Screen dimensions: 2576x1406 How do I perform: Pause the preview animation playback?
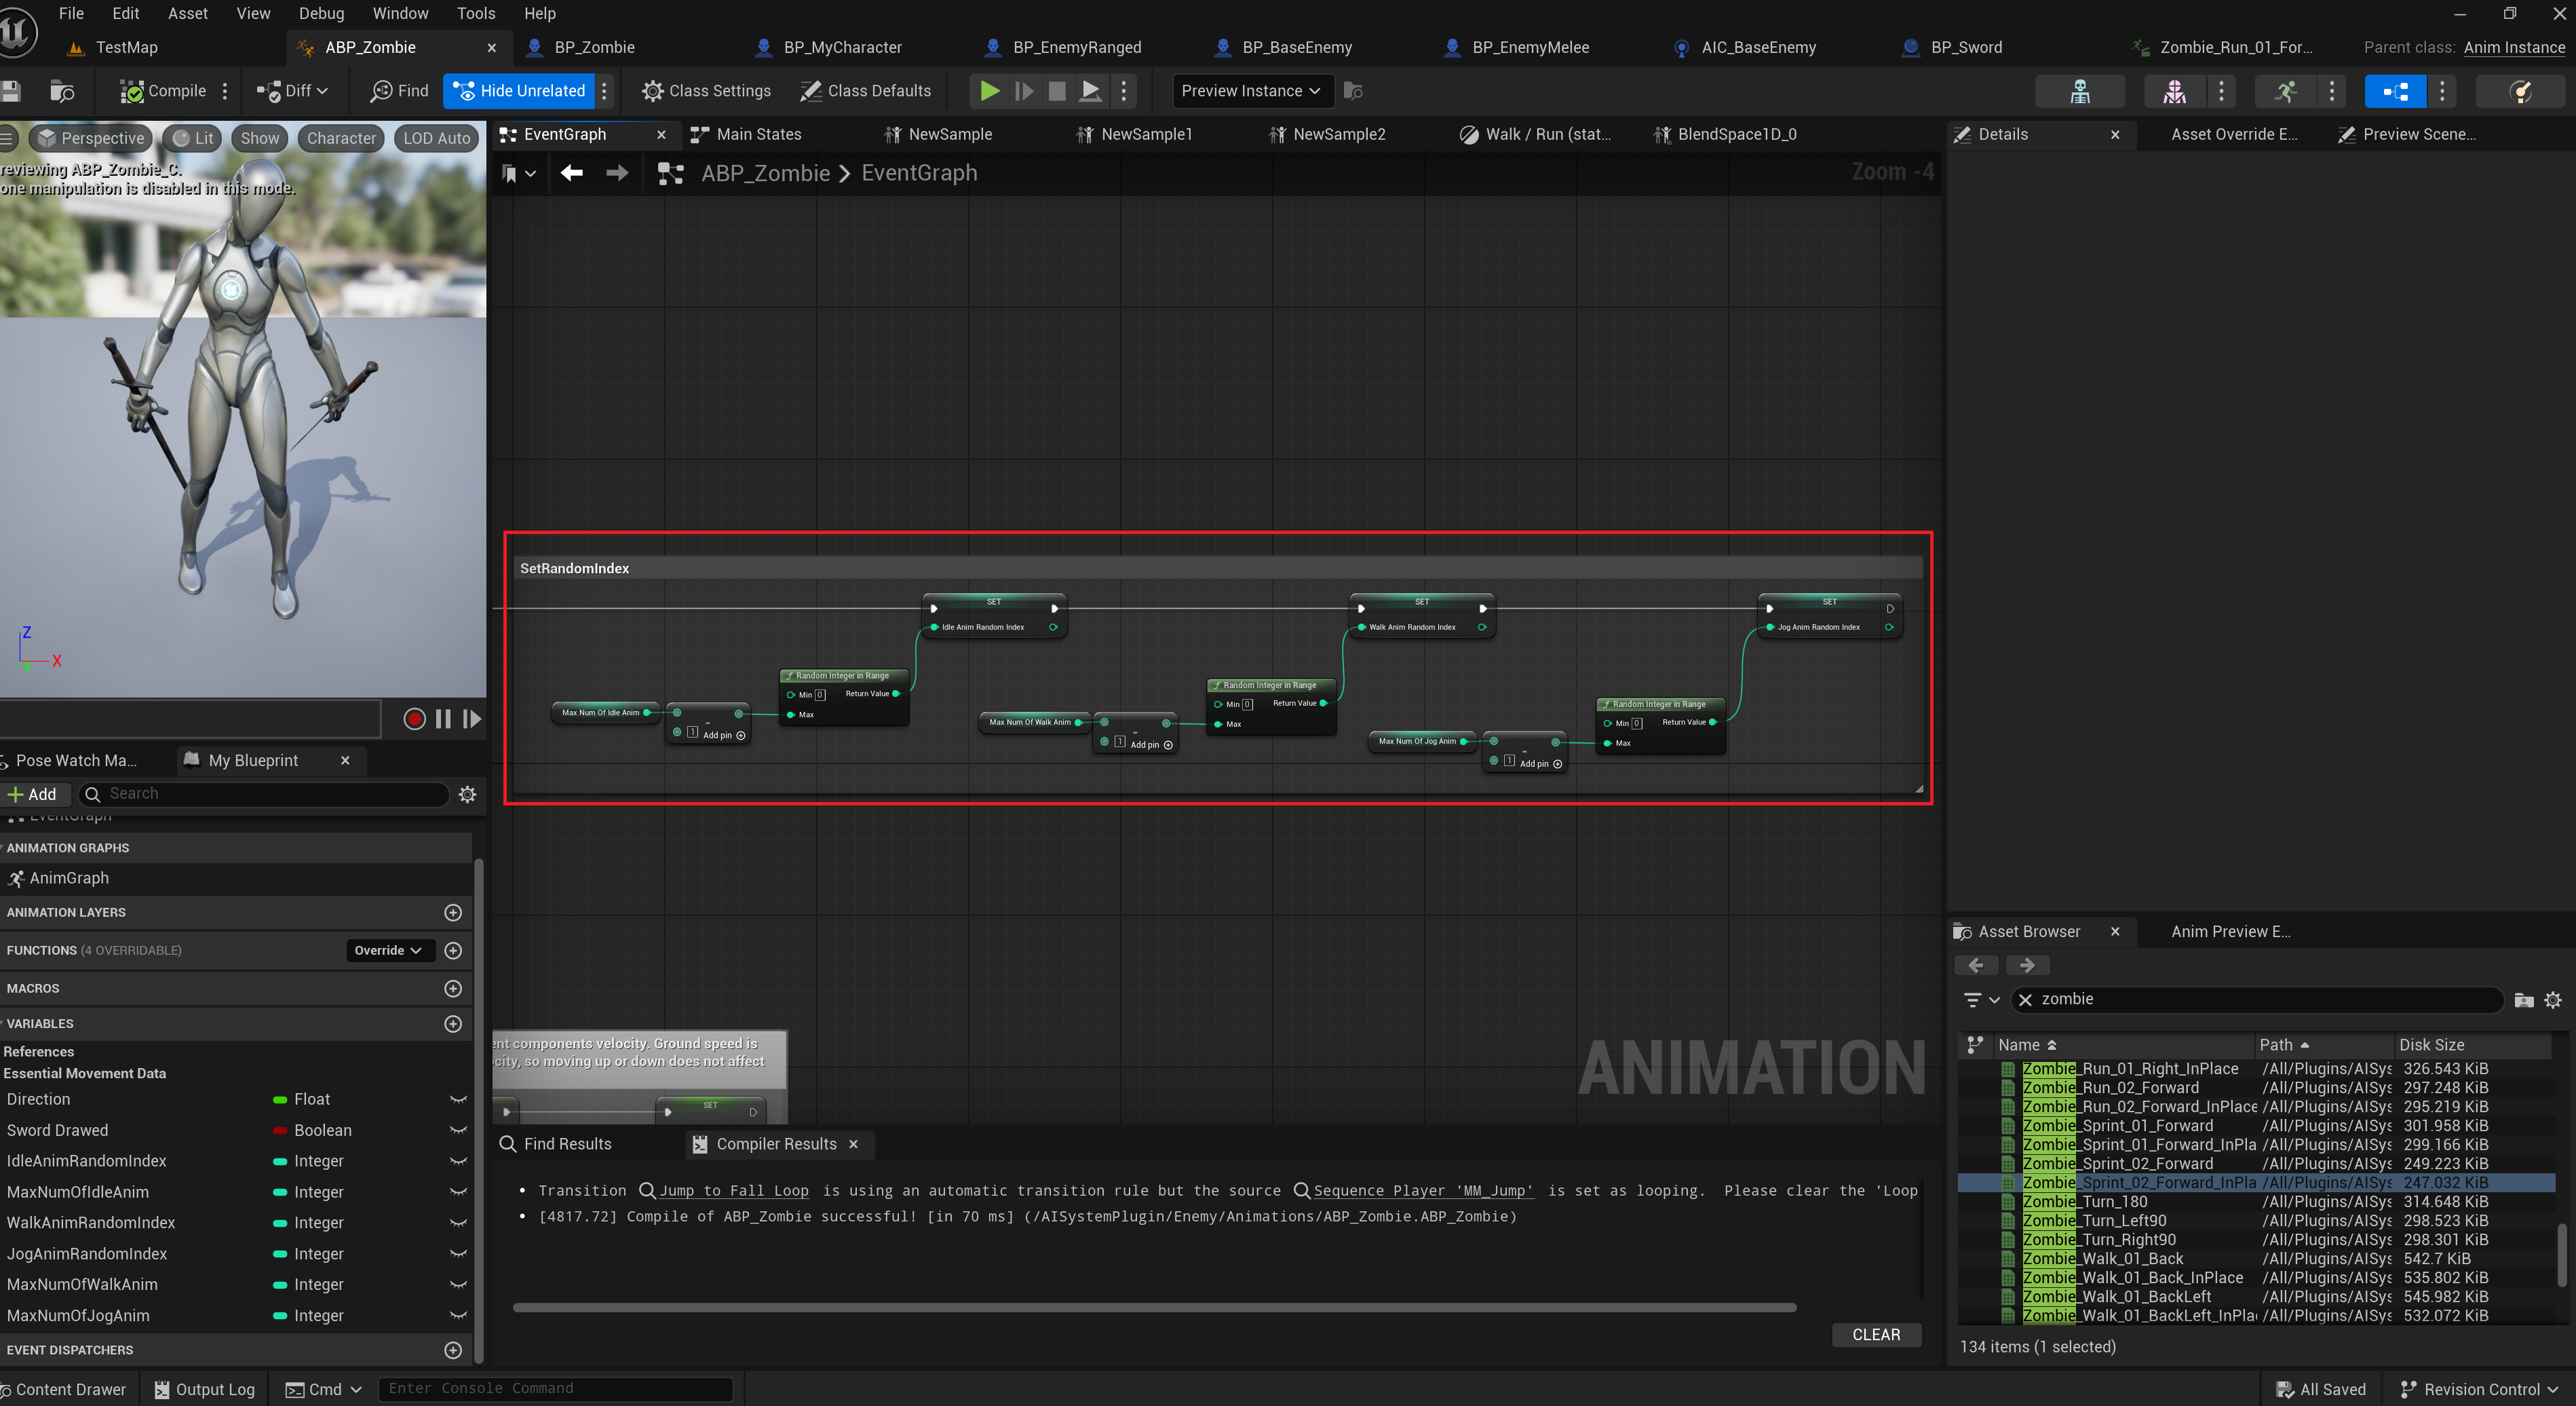(x=443, y=719)
